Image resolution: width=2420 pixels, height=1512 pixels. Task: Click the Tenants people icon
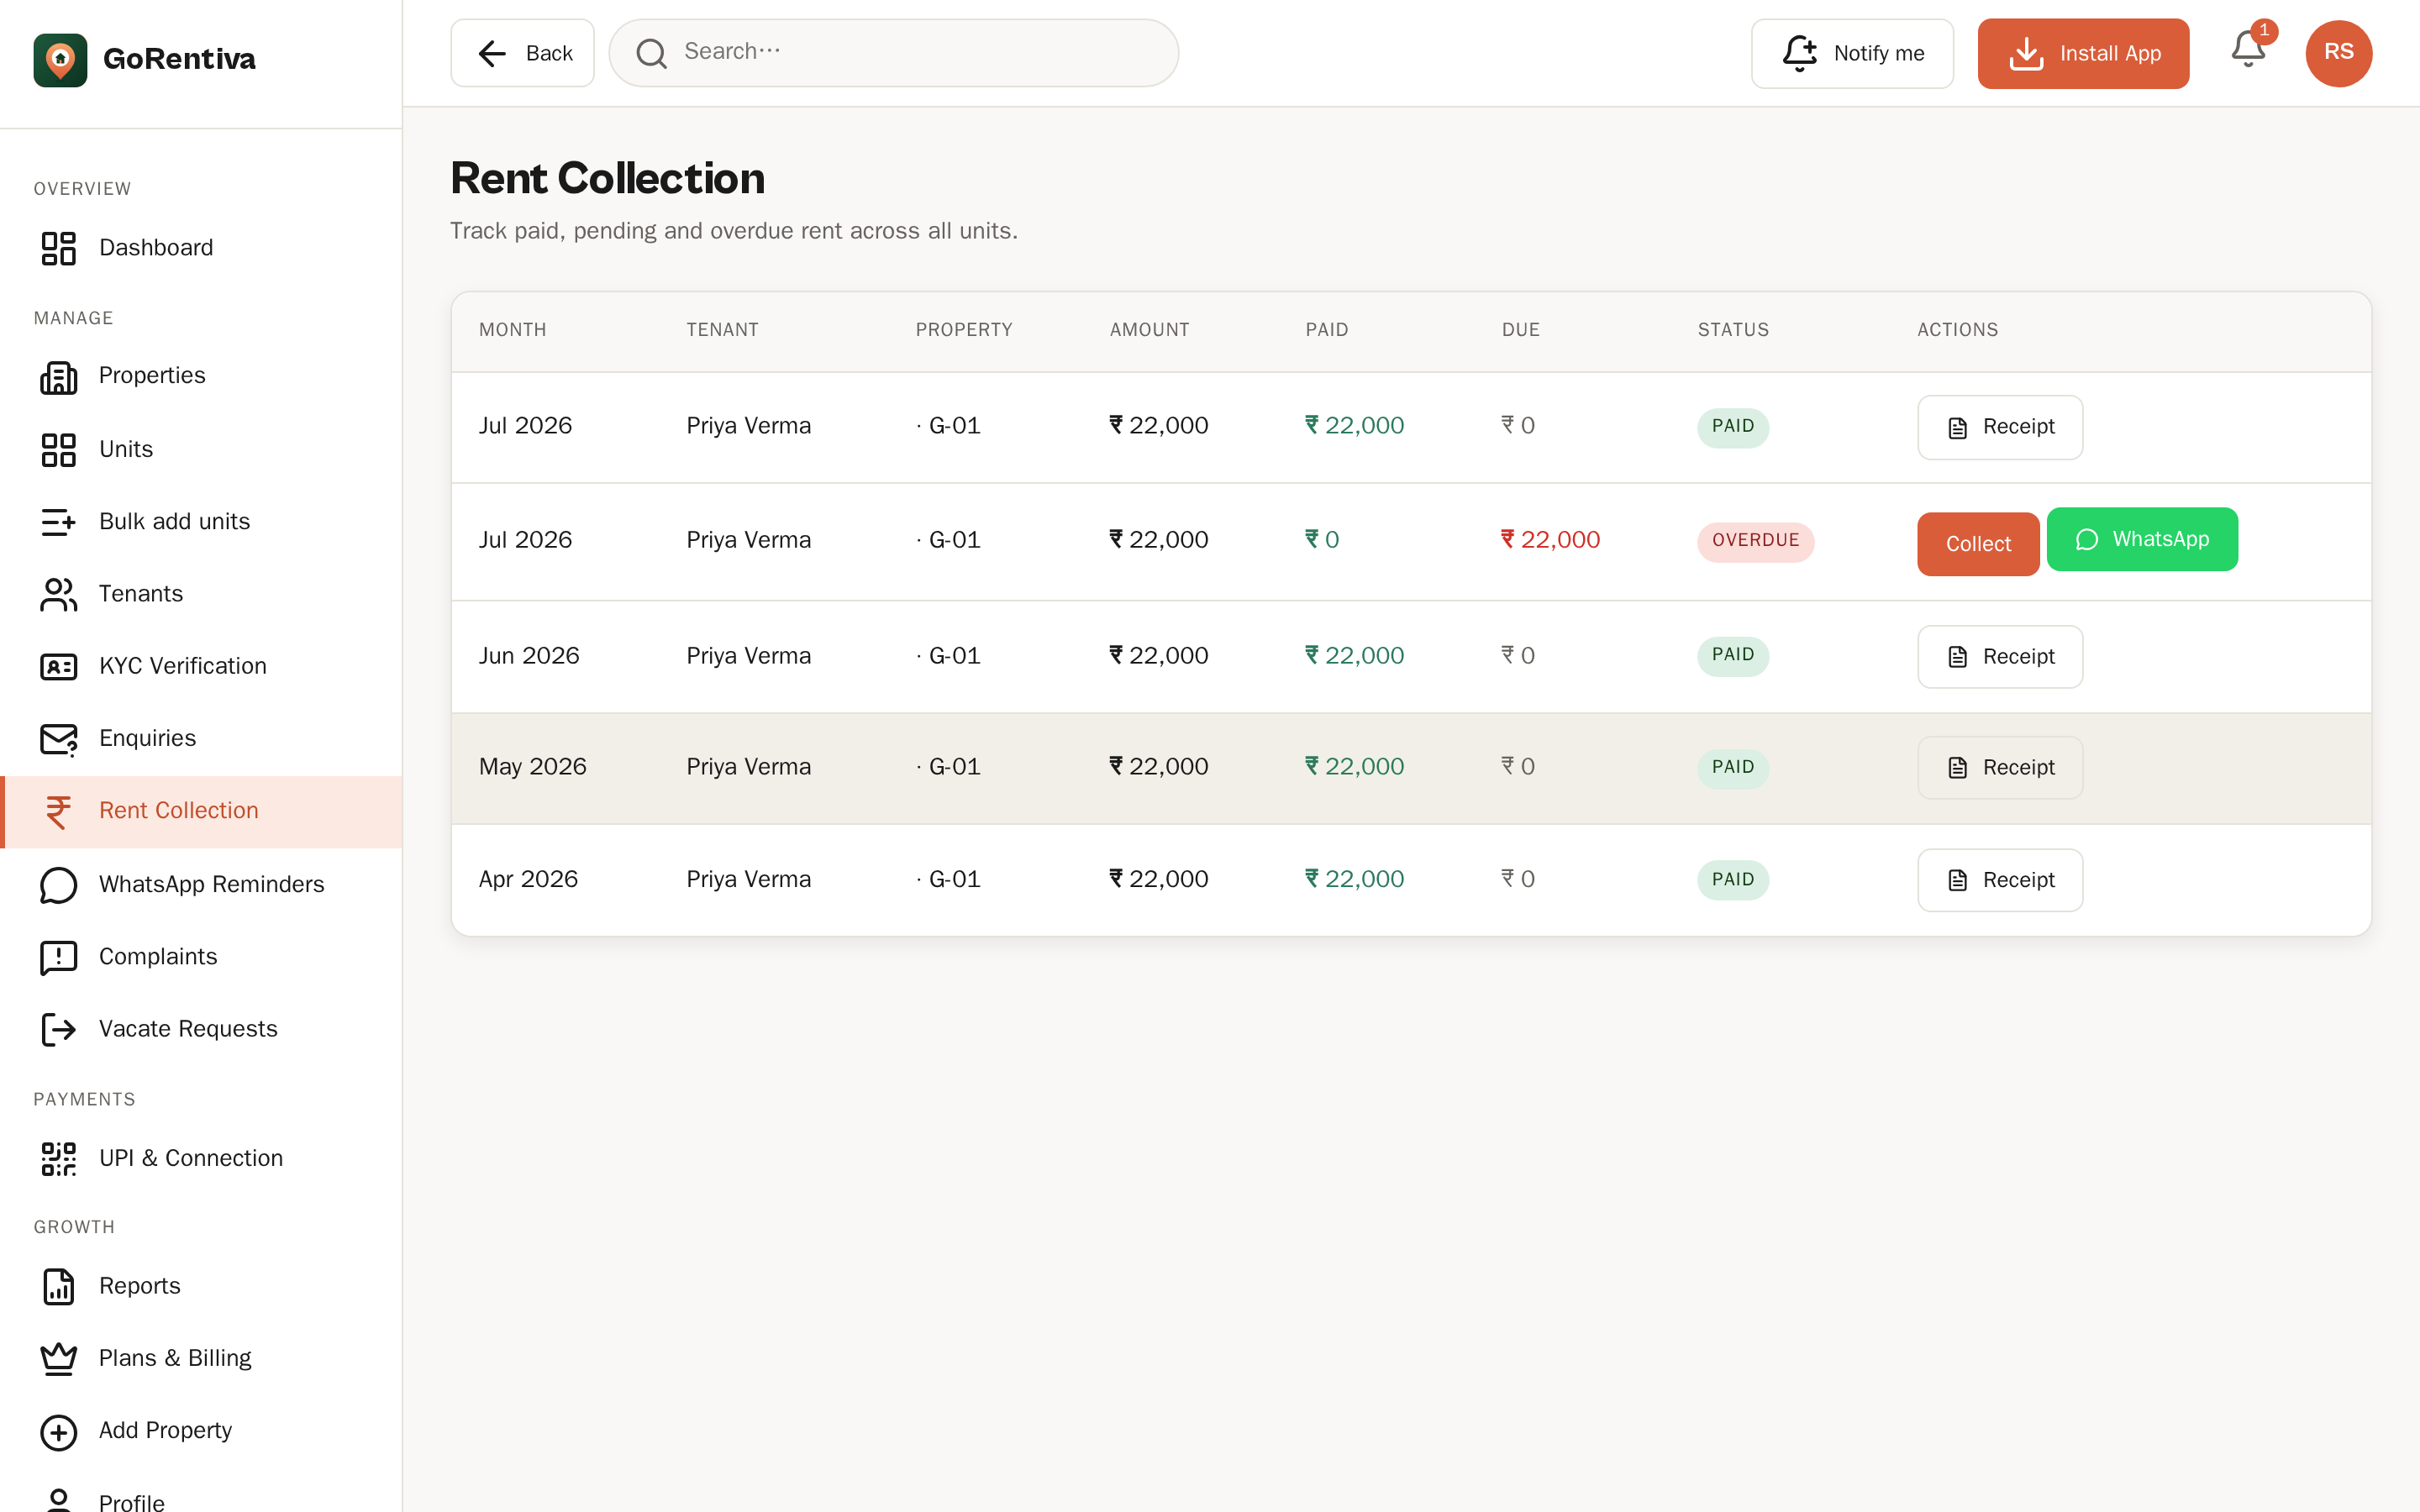tap(58, 594)
